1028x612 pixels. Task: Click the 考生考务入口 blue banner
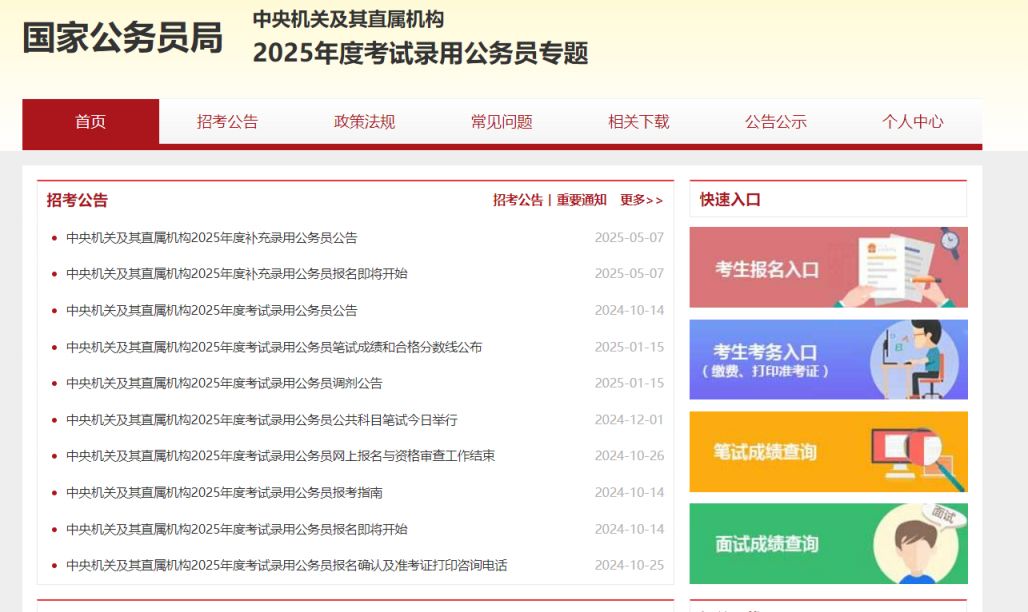[829, 359]
